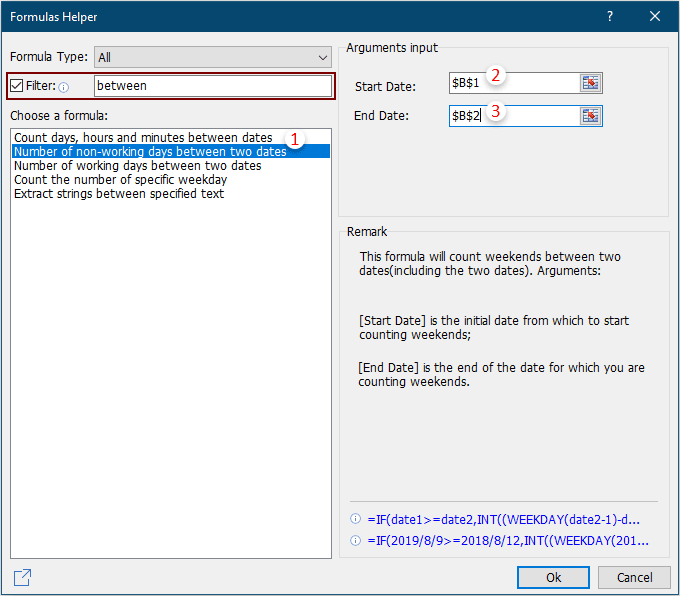Viewport: 680px width, 596px height.
Task: Click info icon beside date1 formula
Action: pyautogui.click(x=355, y=520)
